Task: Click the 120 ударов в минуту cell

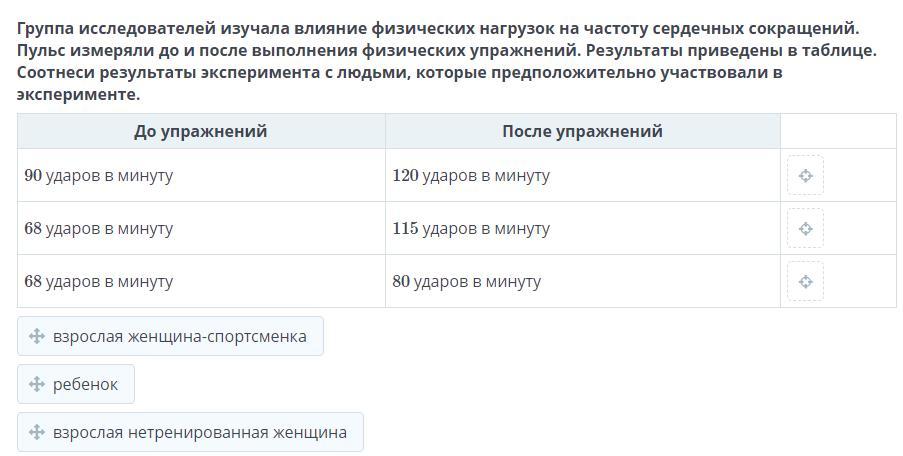Action: 471,176
